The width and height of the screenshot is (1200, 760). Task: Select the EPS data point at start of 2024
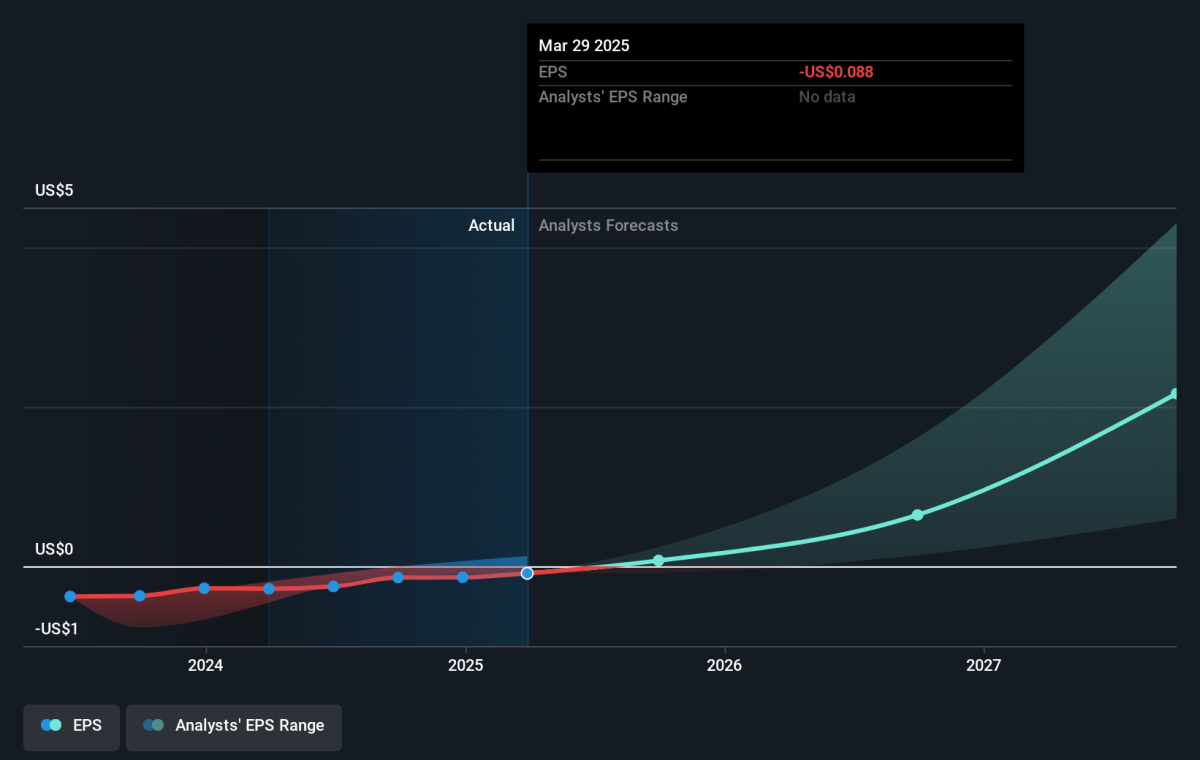[x=204, y=588]
